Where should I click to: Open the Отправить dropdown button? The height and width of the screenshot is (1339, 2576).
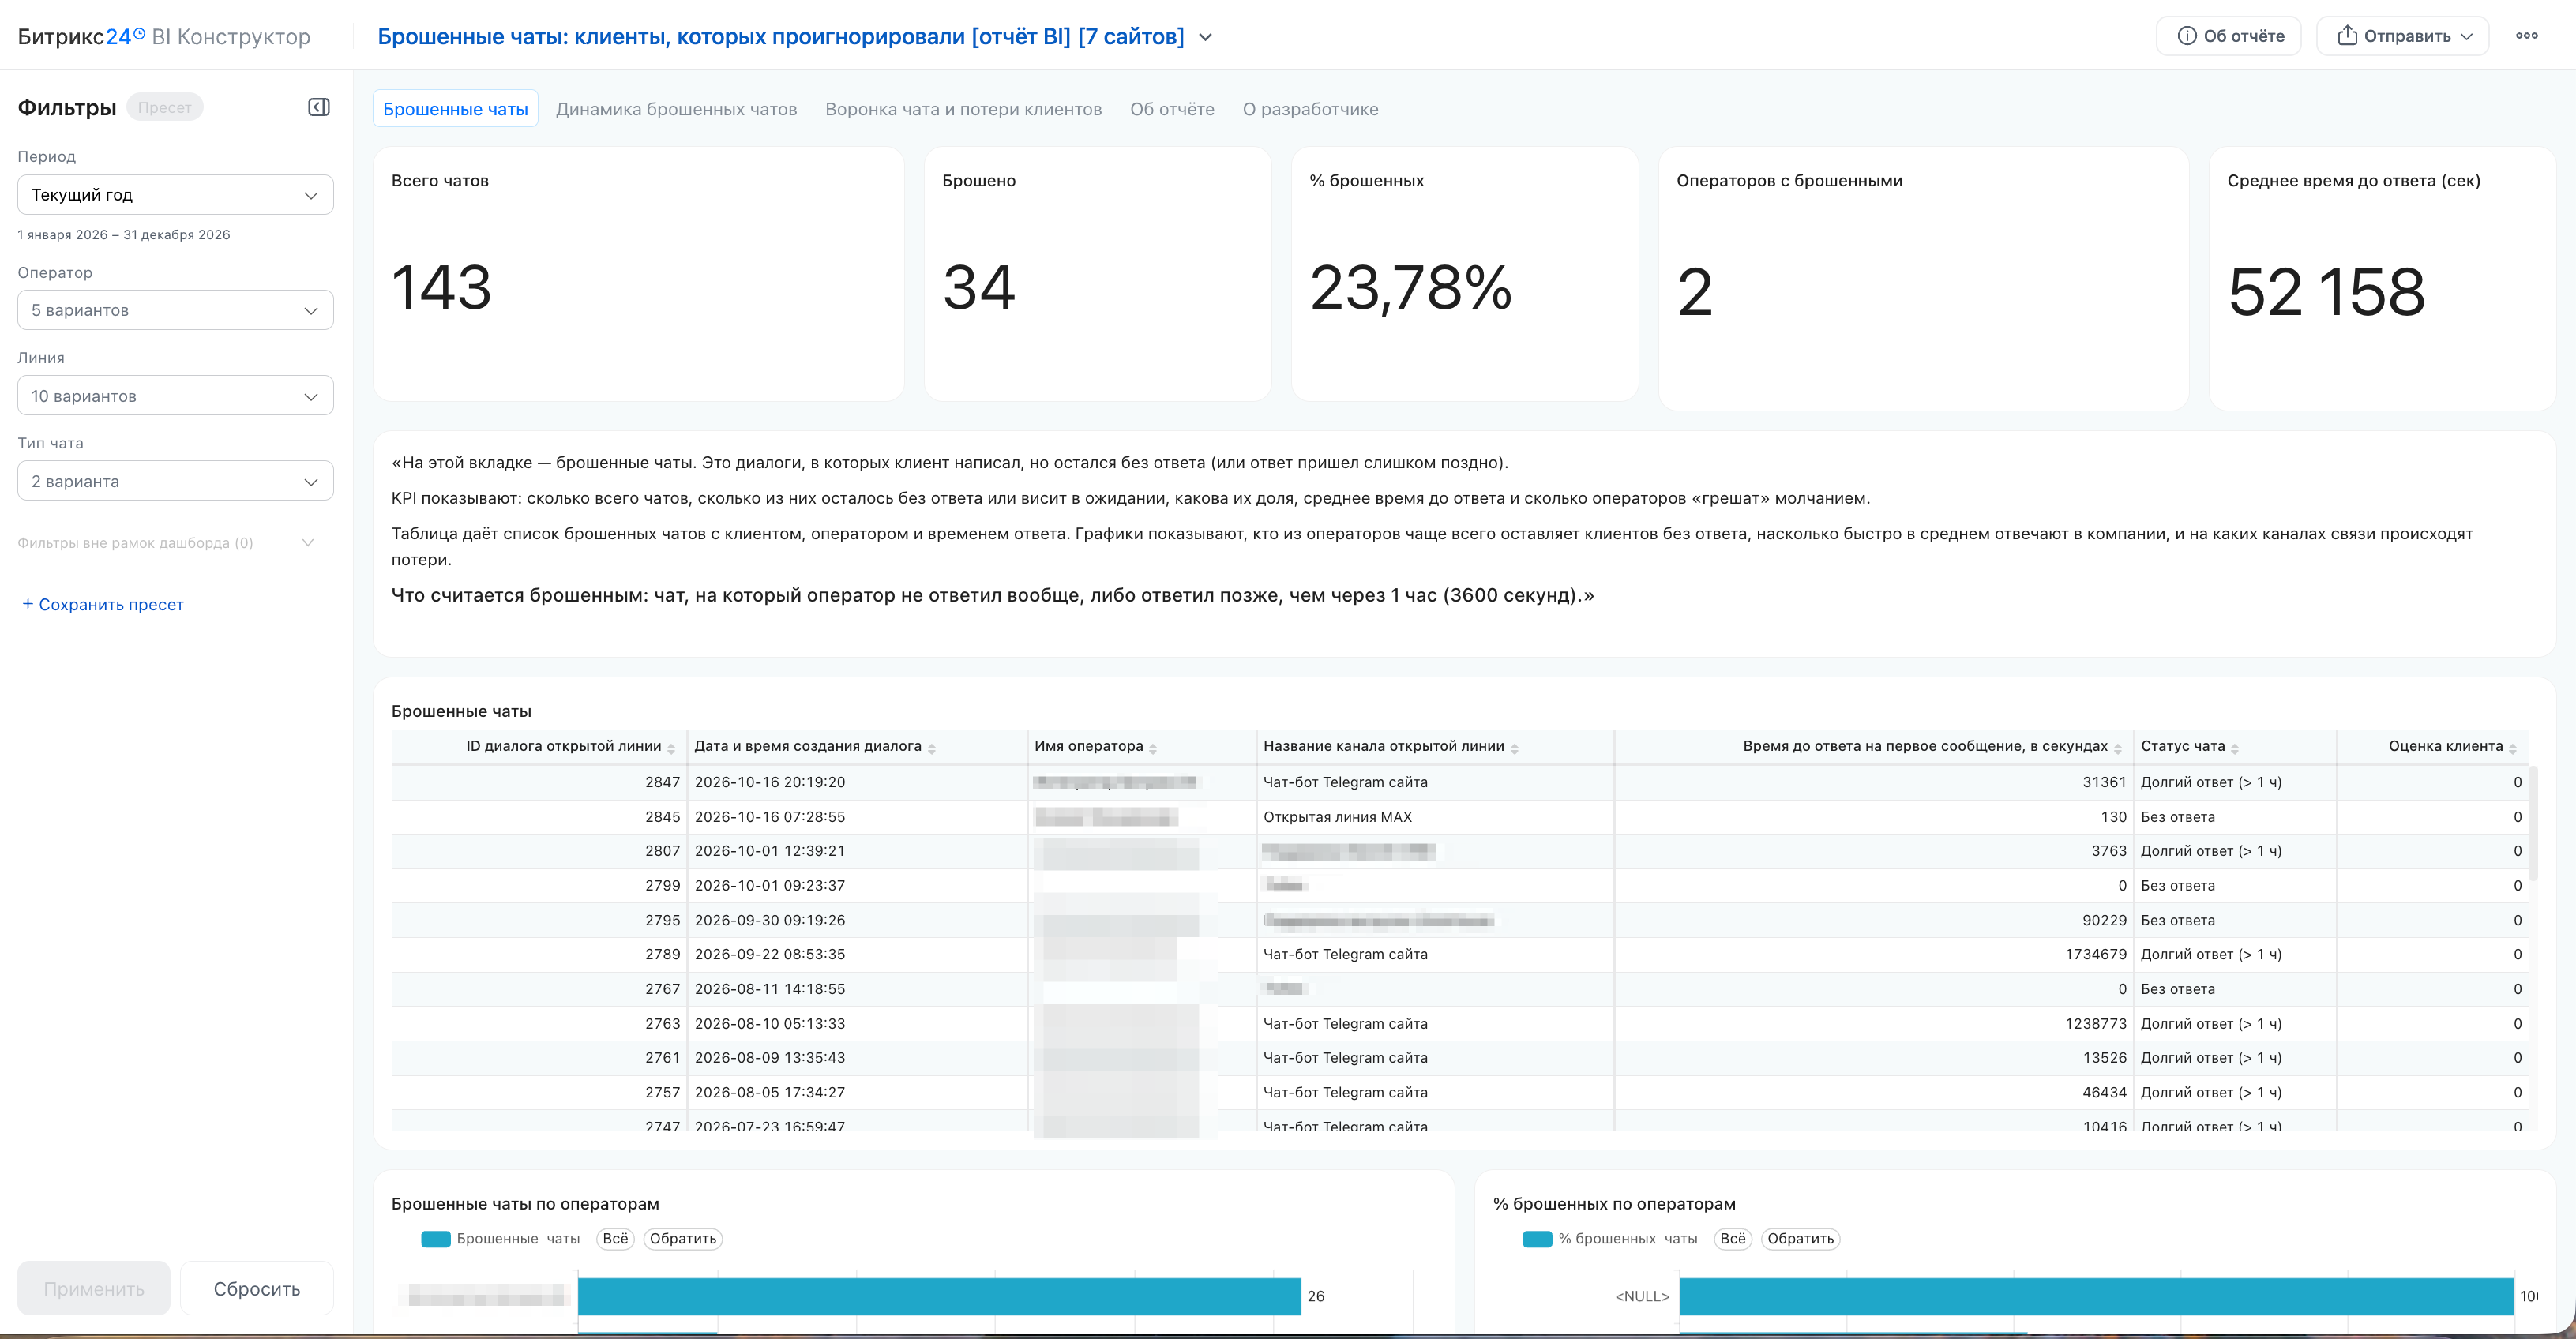(x=2402, y=36)
